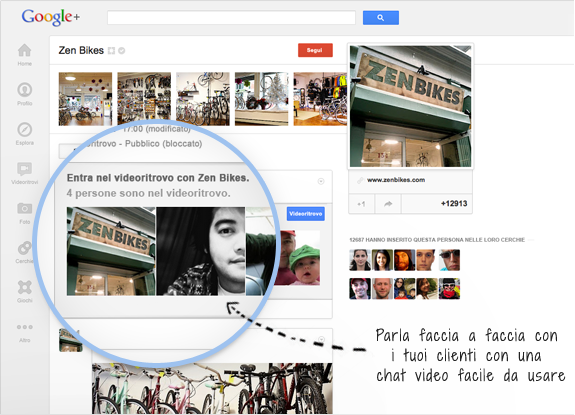Click the share arrow next to +1
This screenshot has height=415, width=575.
point(388,204)
